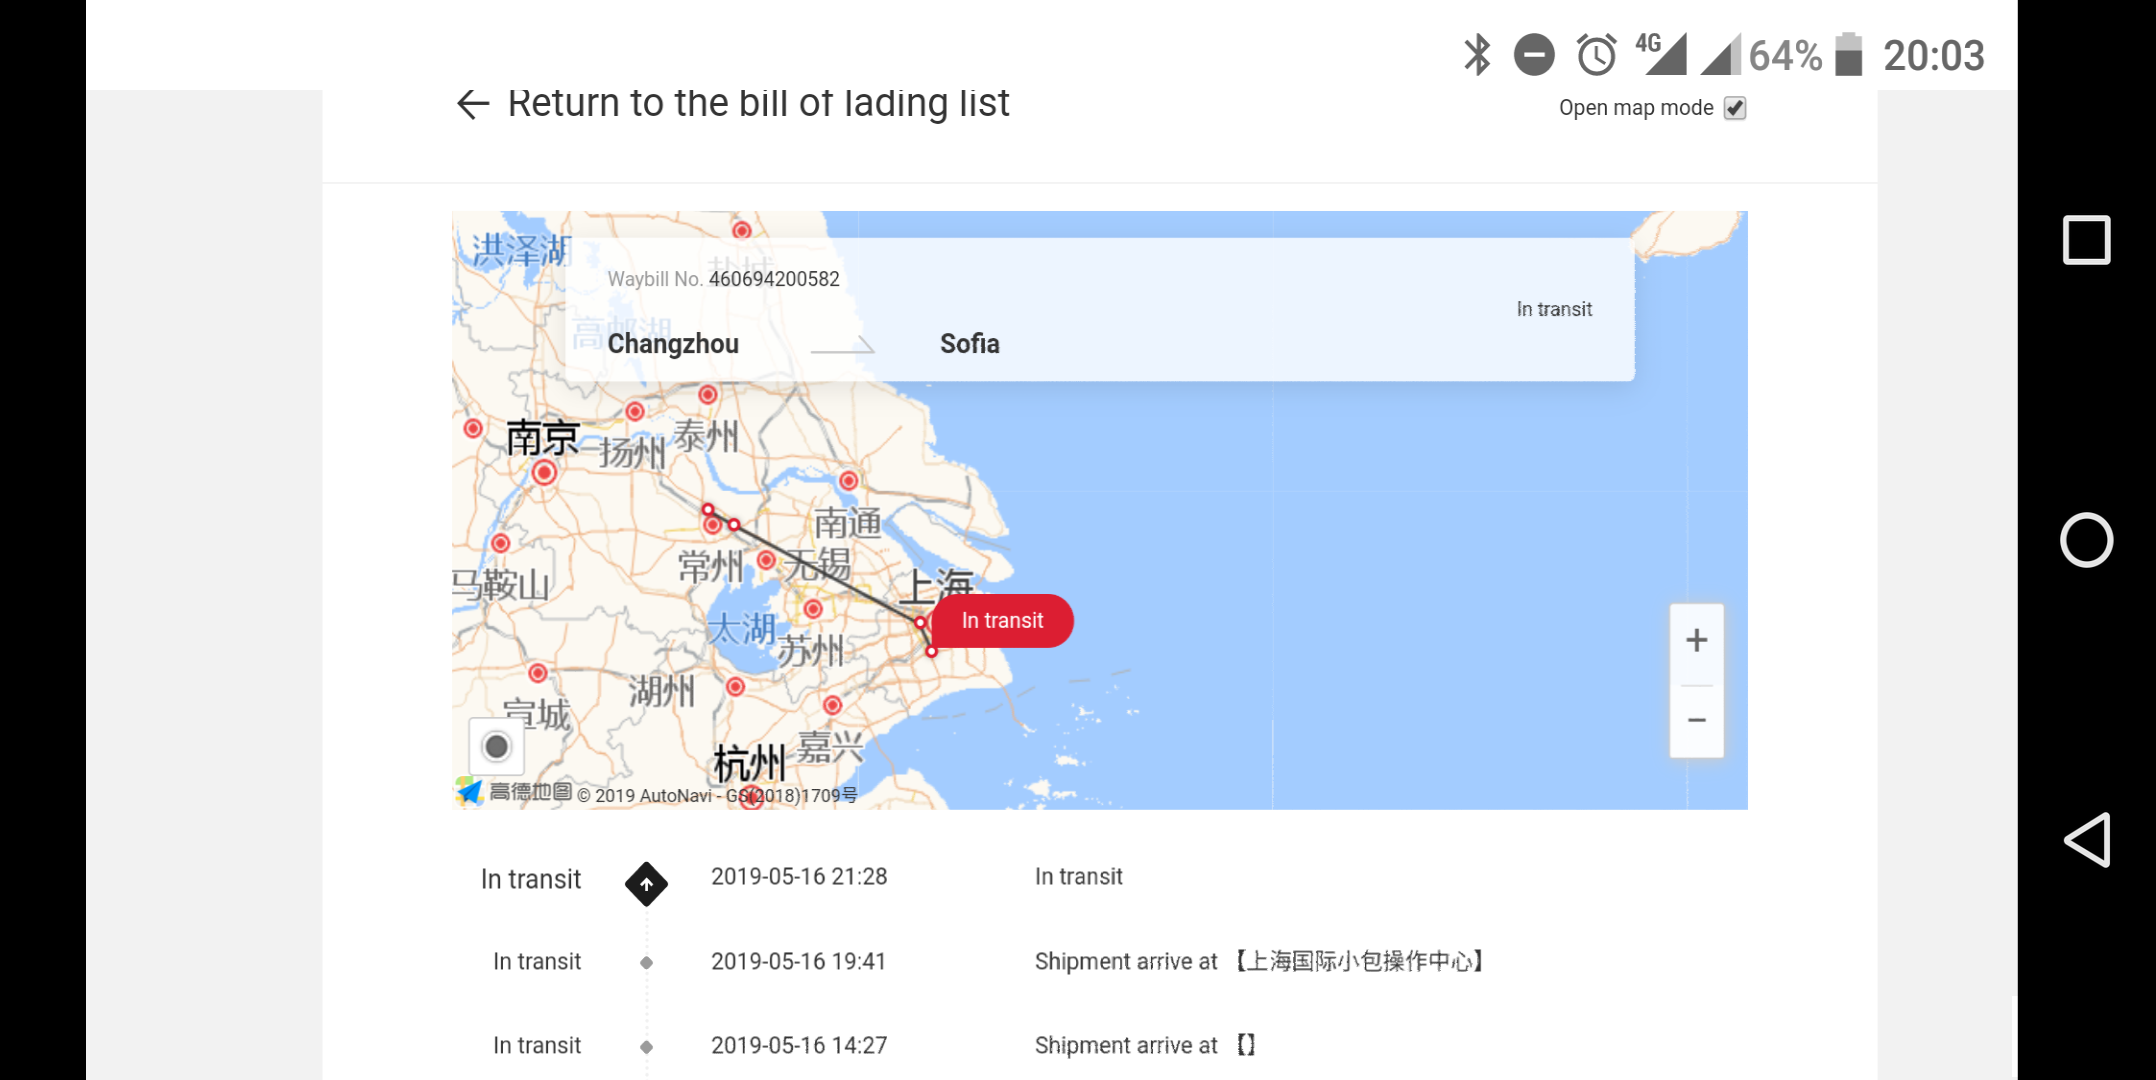
Task: Click the Sofia destination label
Action: point(969,344)
